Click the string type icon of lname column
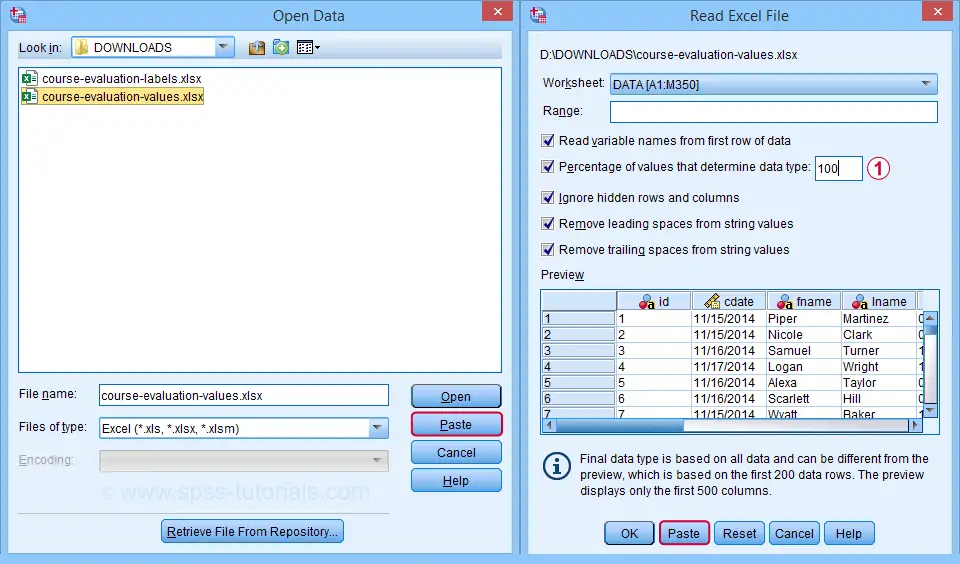The height and width of the screenshot is (564, 960). [860, 302]
